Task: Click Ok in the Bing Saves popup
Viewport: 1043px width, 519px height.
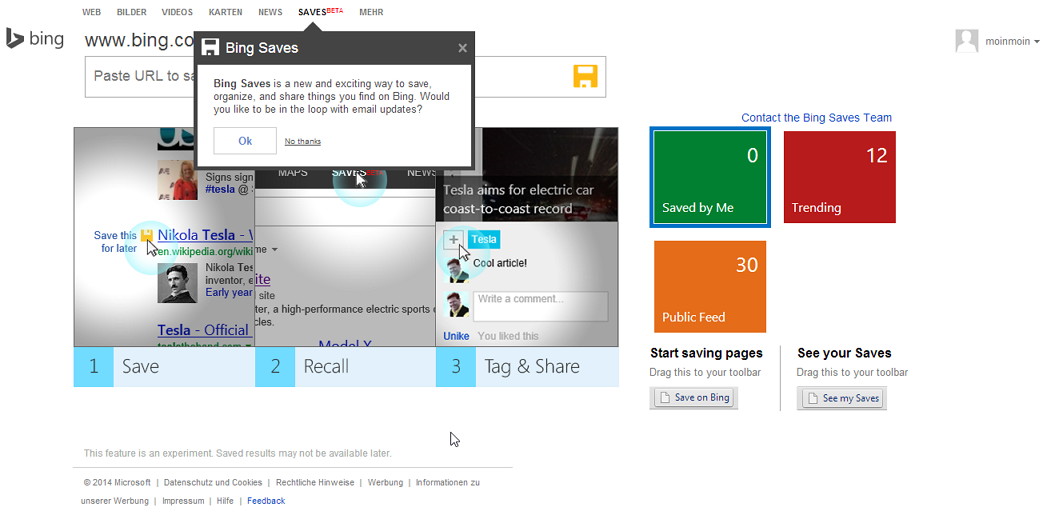Action: pyautogui.click(x=245, y=141)
